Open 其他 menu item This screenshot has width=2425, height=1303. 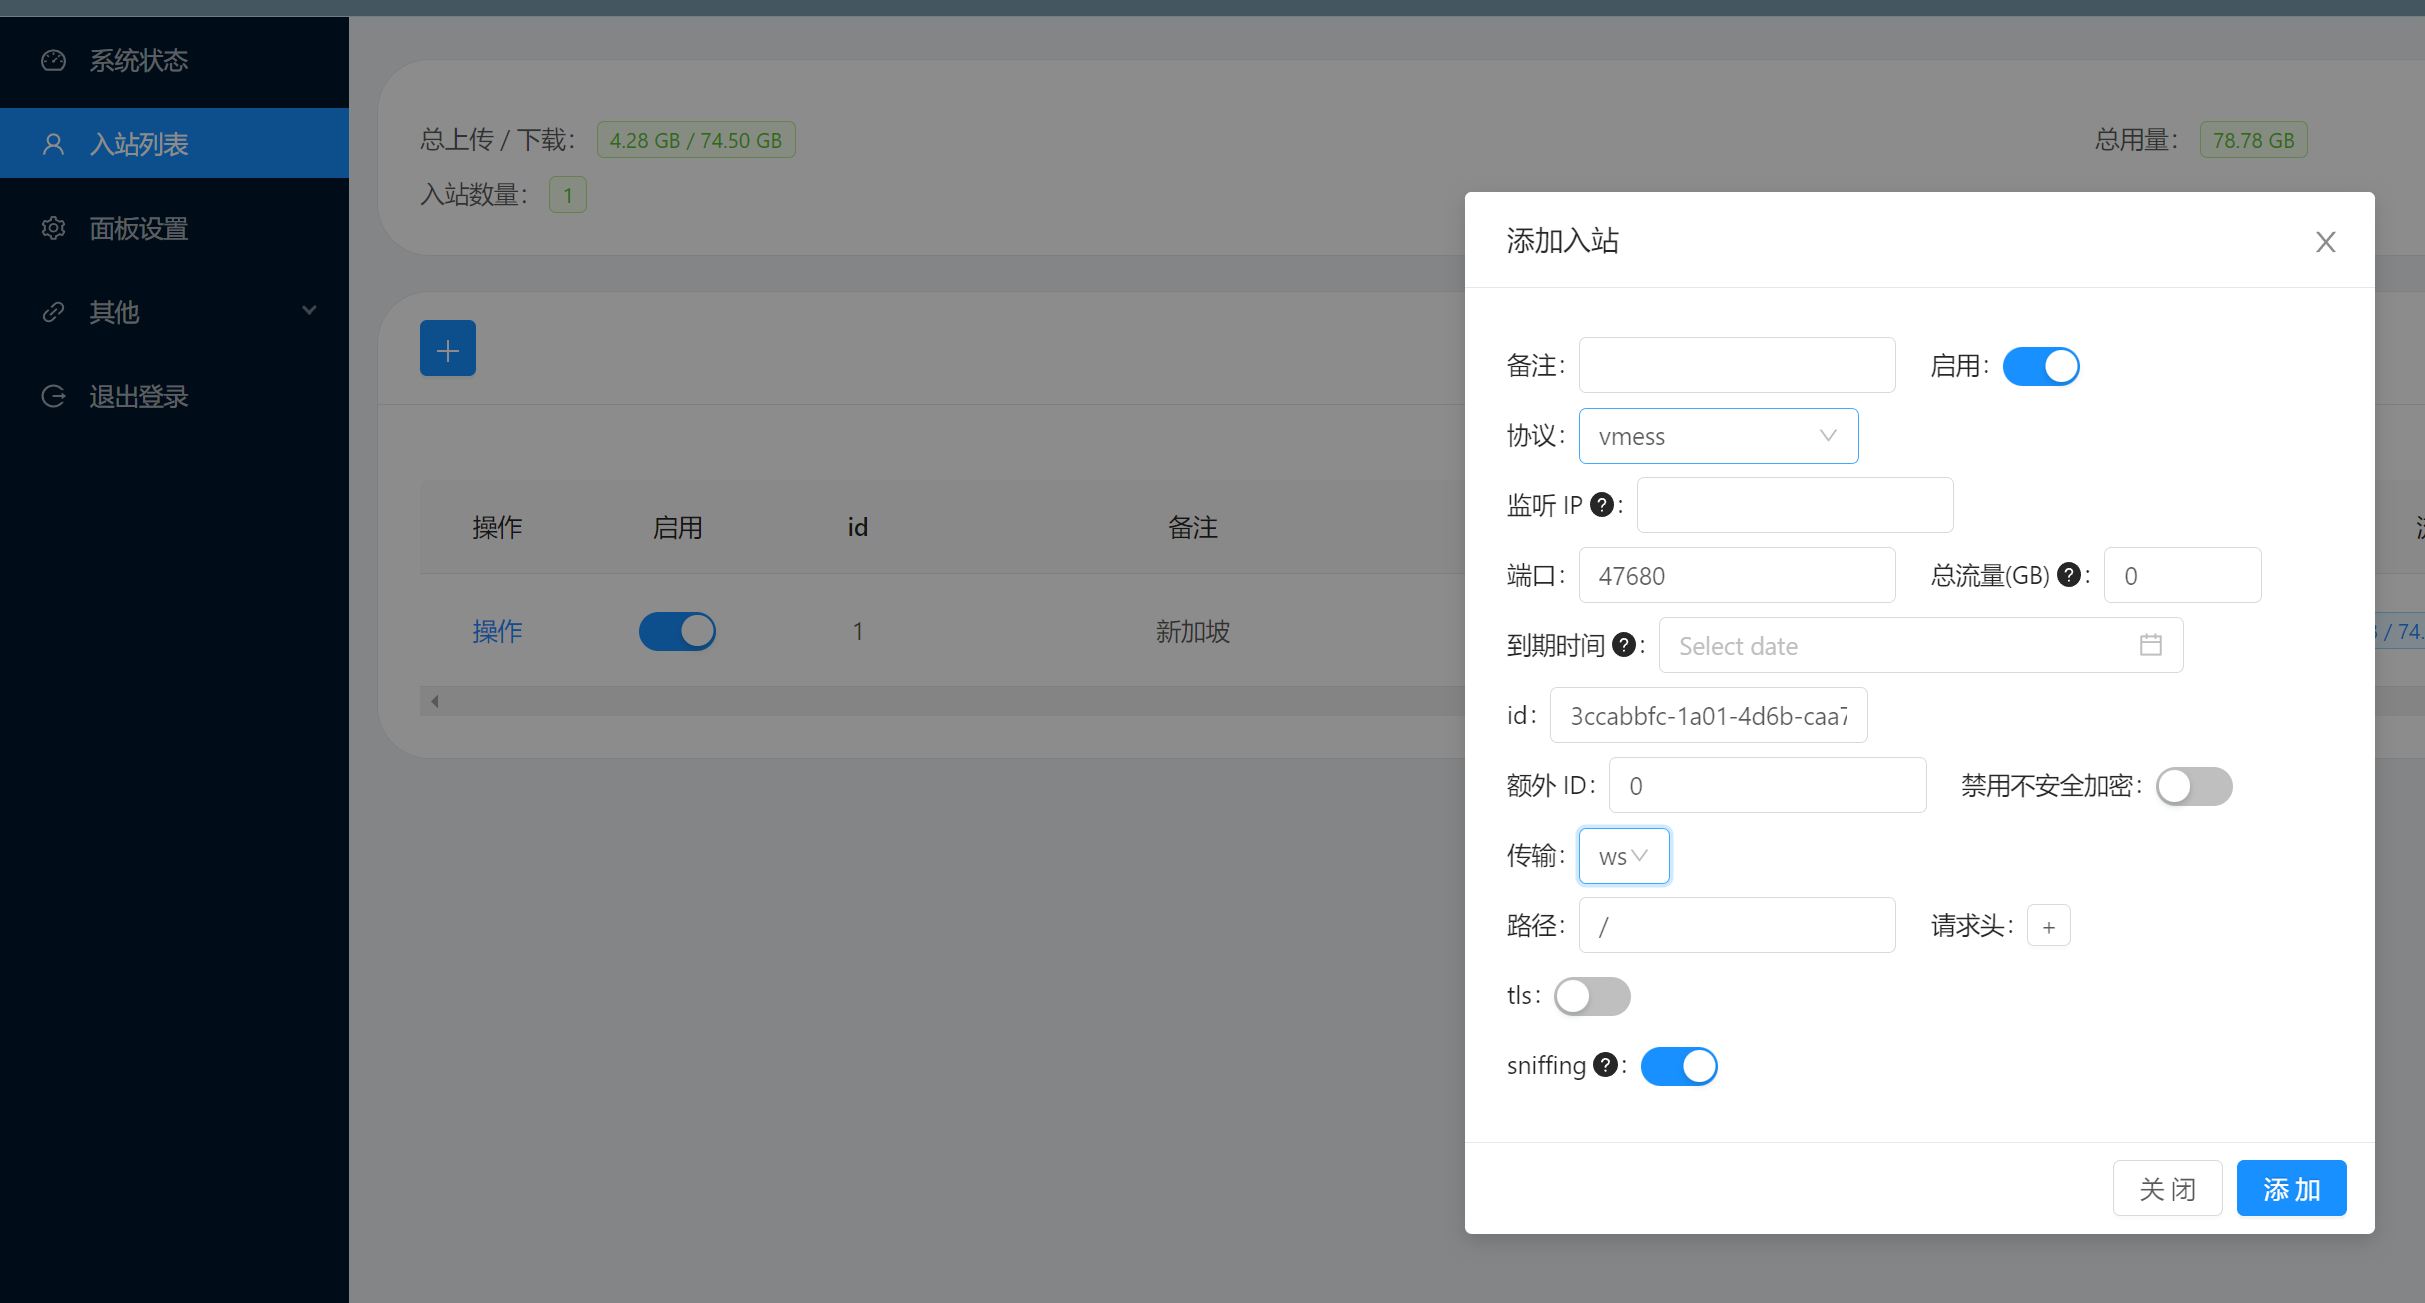pos(174,312)
